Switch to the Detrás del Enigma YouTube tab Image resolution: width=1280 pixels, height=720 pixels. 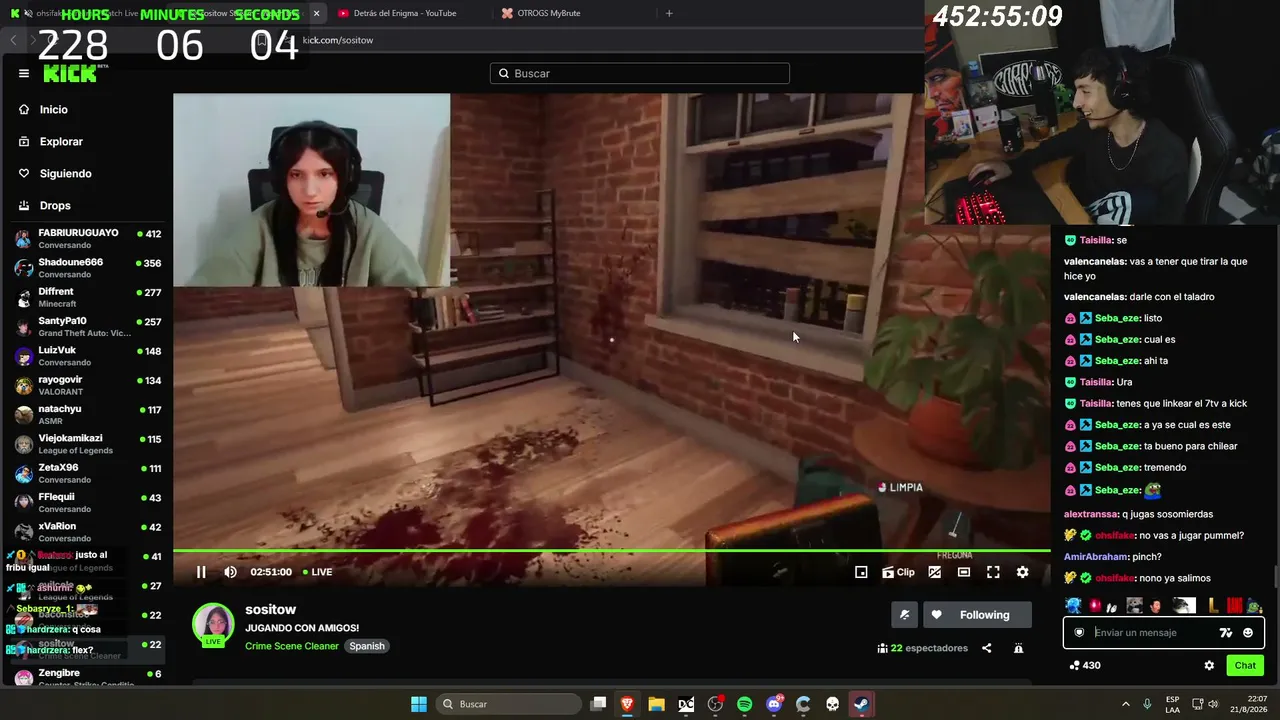tap(406, 13)
